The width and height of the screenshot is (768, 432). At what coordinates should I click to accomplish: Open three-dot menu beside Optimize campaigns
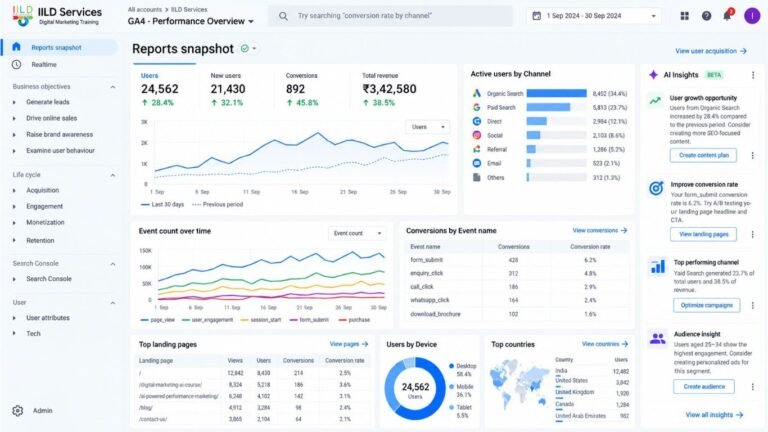753,305
